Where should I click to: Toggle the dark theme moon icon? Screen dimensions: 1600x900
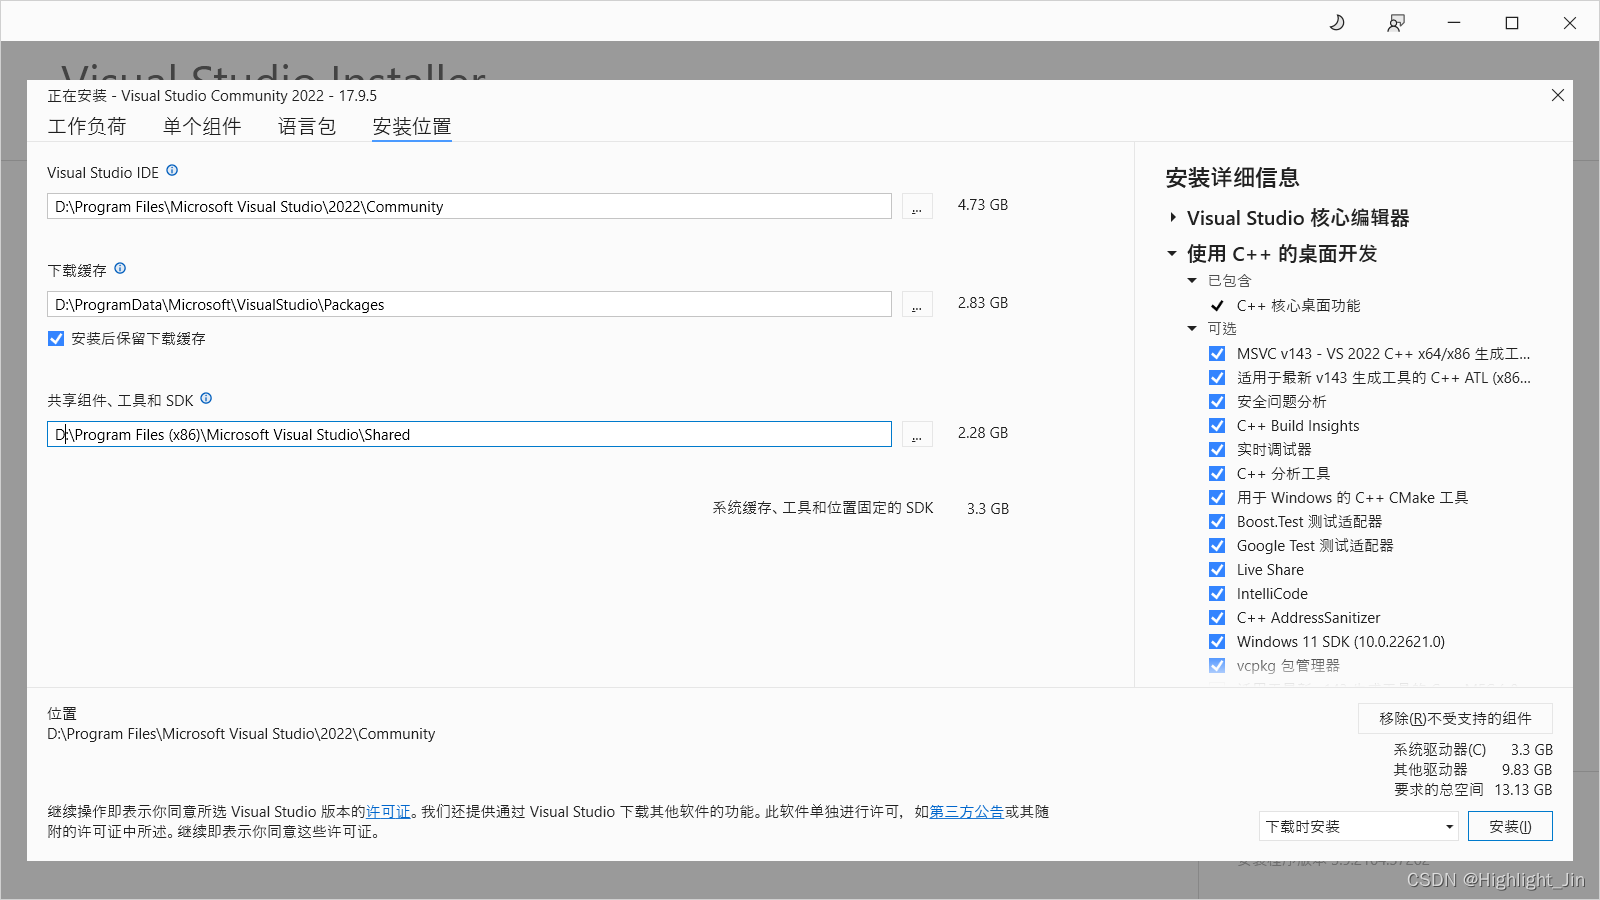pos(1337,22)
